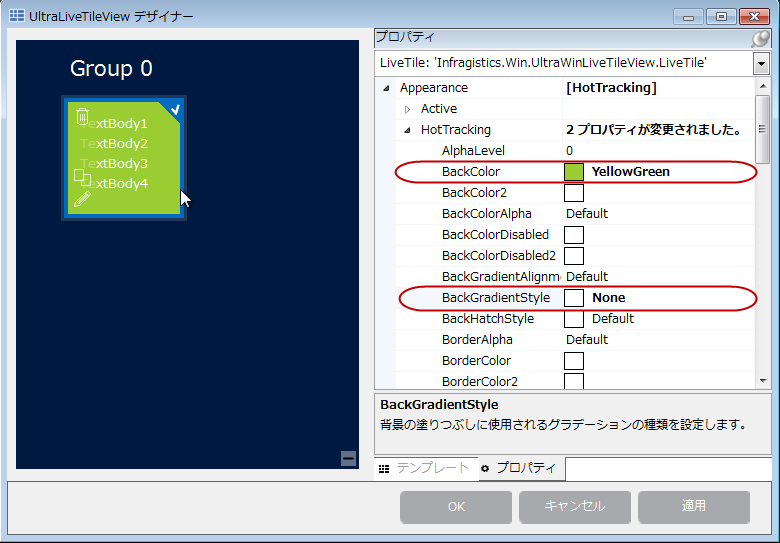Click TextBody2 on the live tile
780x543 pixels.
click(x=114, y=144)
